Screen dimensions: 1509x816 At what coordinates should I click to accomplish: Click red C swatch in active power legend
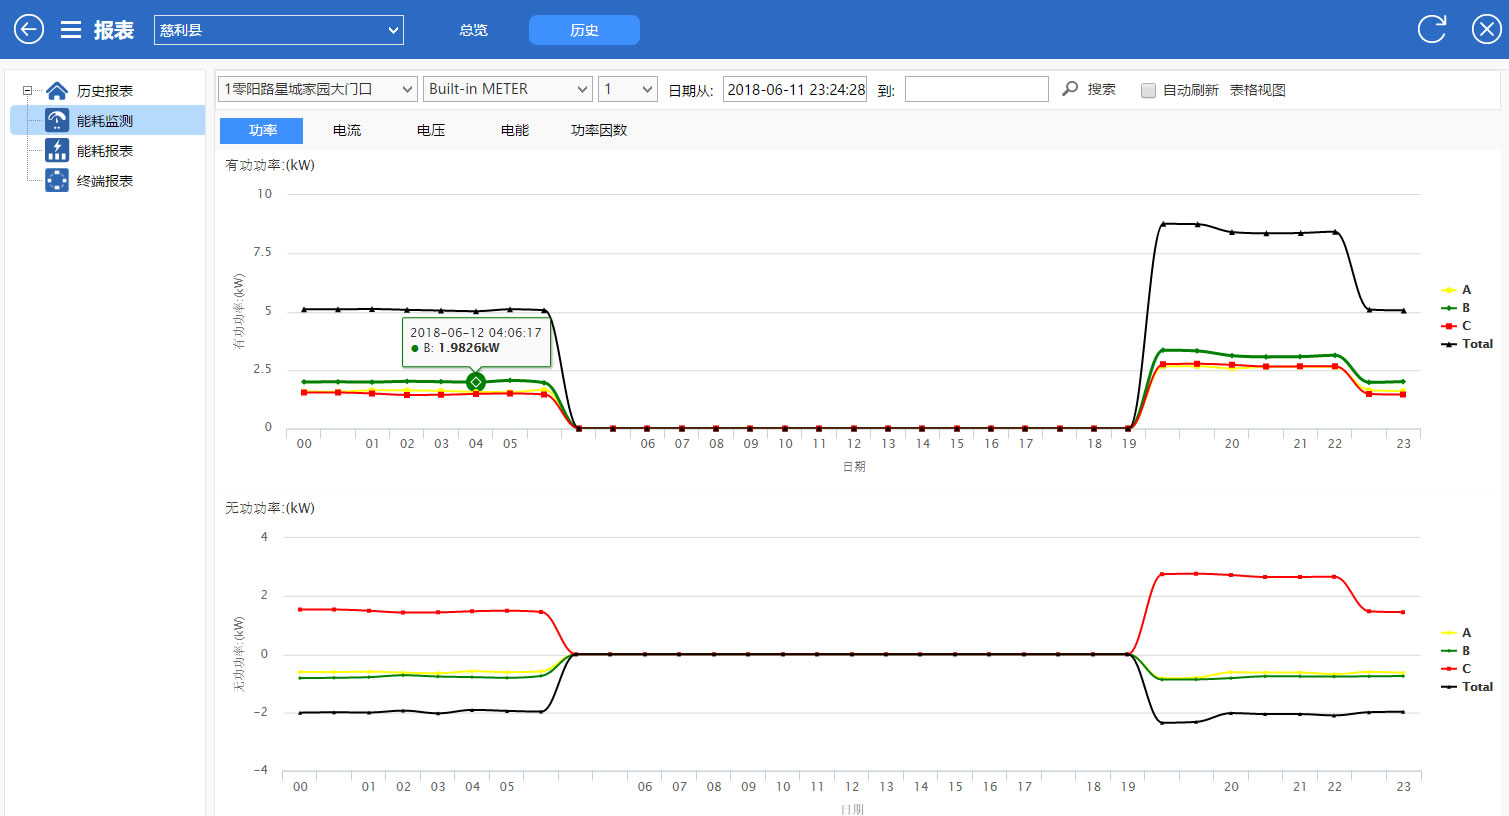[x=1448, y=326]
